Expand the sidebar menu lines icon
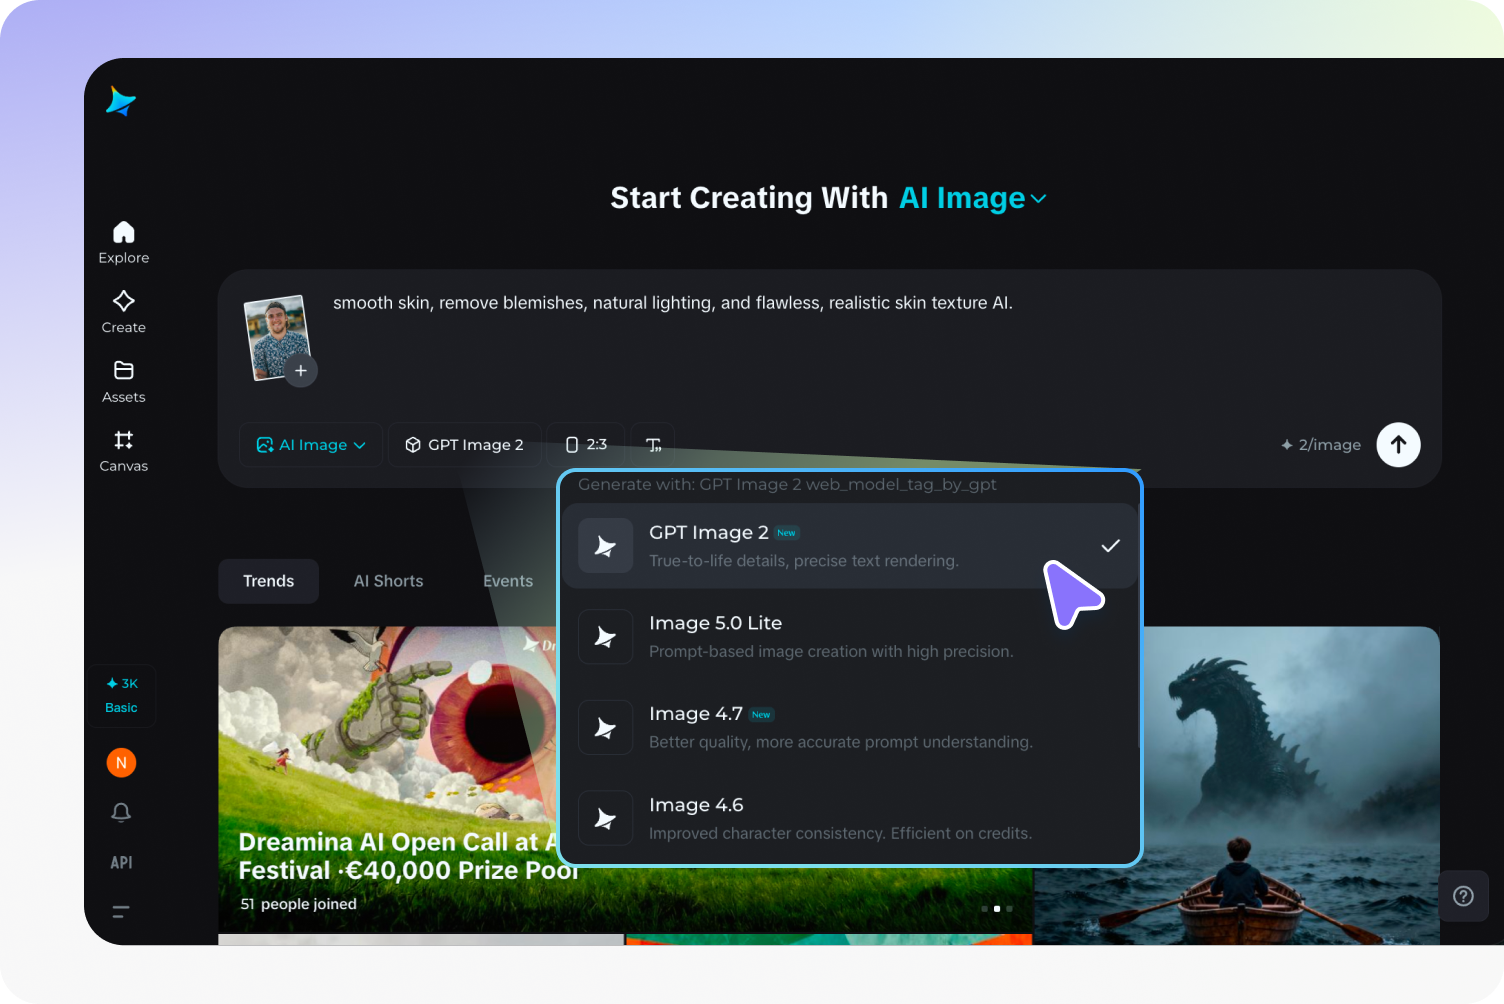This screenshot has width=1504, height=1004. (x=121, y=911)
